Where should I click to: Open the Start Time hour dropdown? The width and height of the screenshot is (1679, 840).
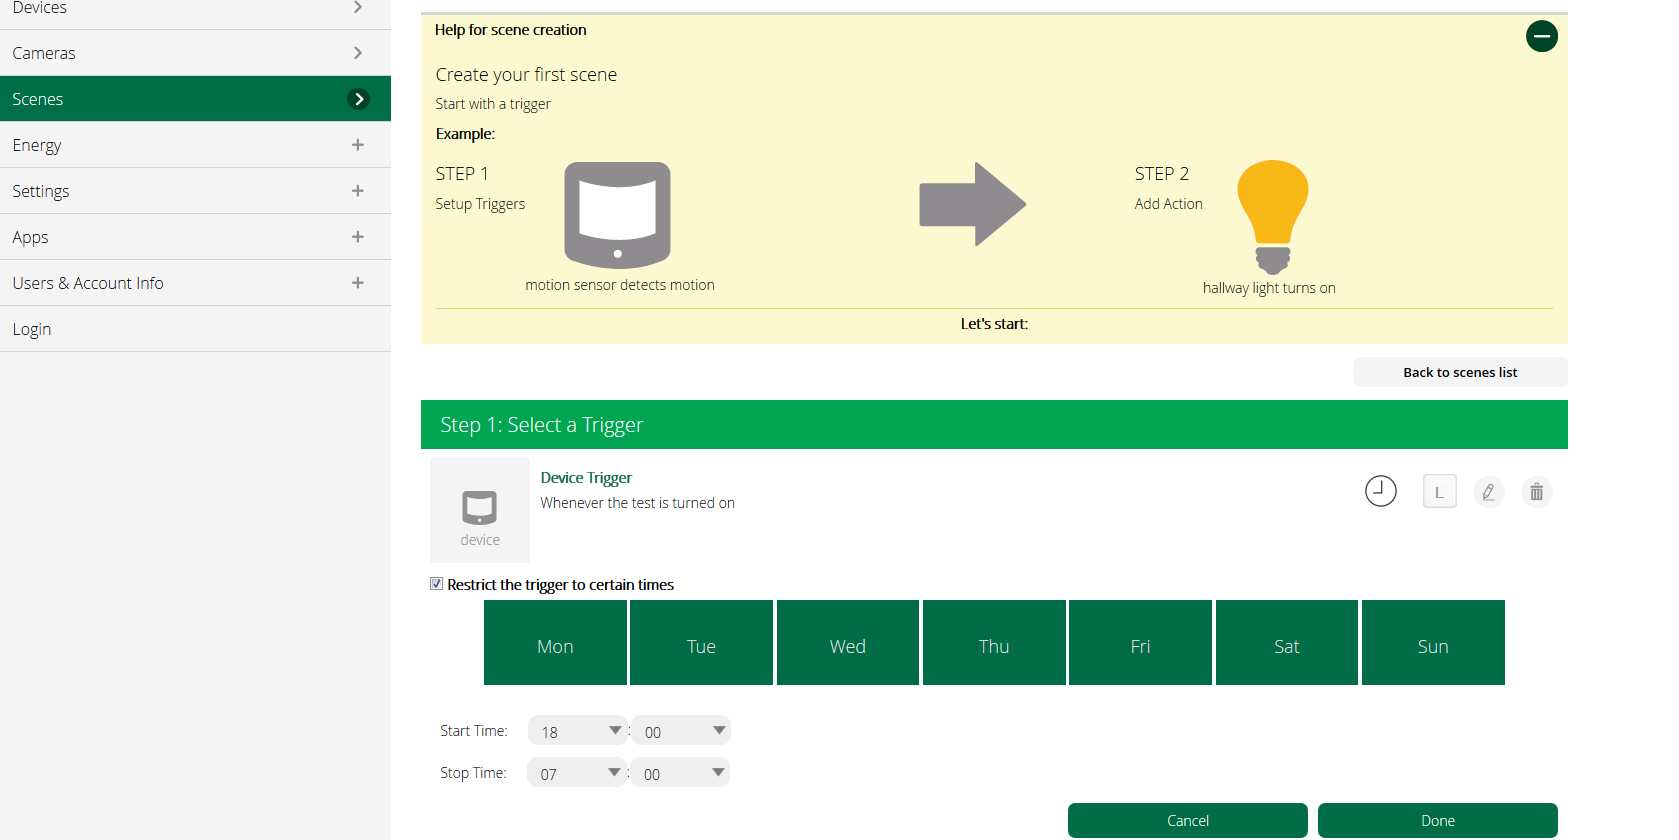point(577,731)
